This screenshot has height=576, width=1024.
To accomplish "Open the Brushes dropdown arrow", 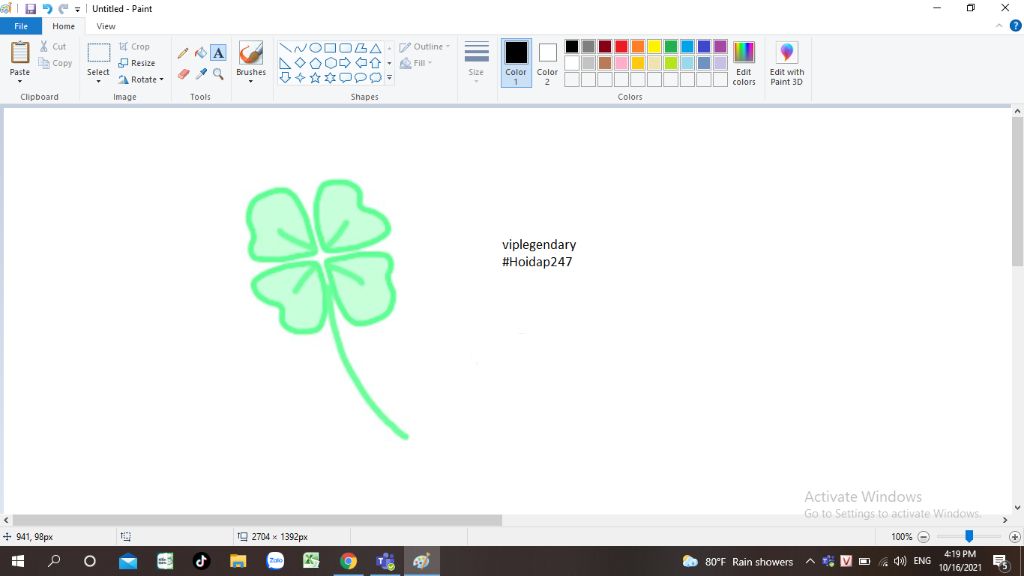I will (x=251, y=82).
